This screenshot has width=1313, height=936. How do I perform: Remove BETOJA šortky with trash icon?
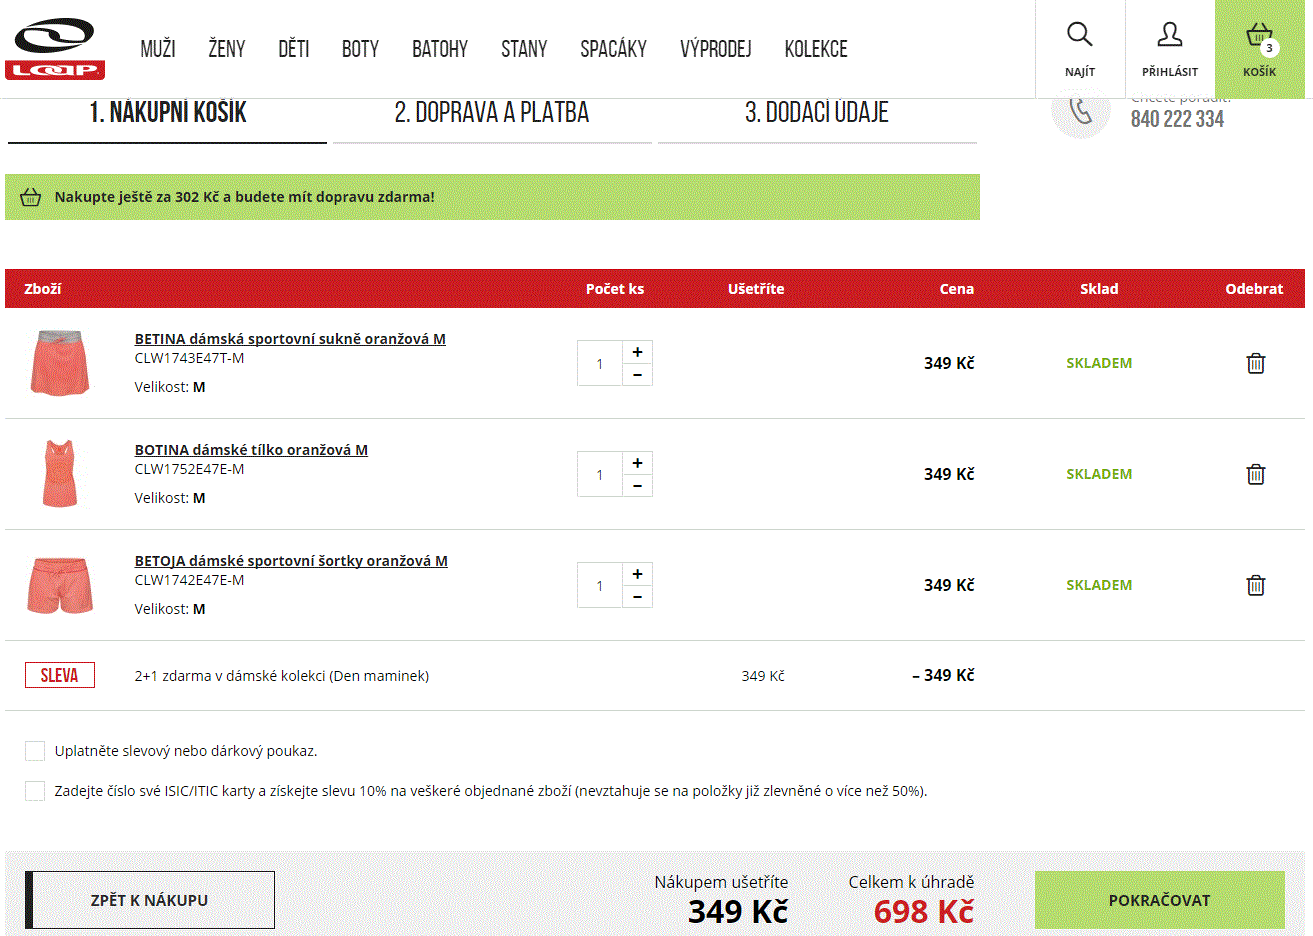coord(1255,585)
